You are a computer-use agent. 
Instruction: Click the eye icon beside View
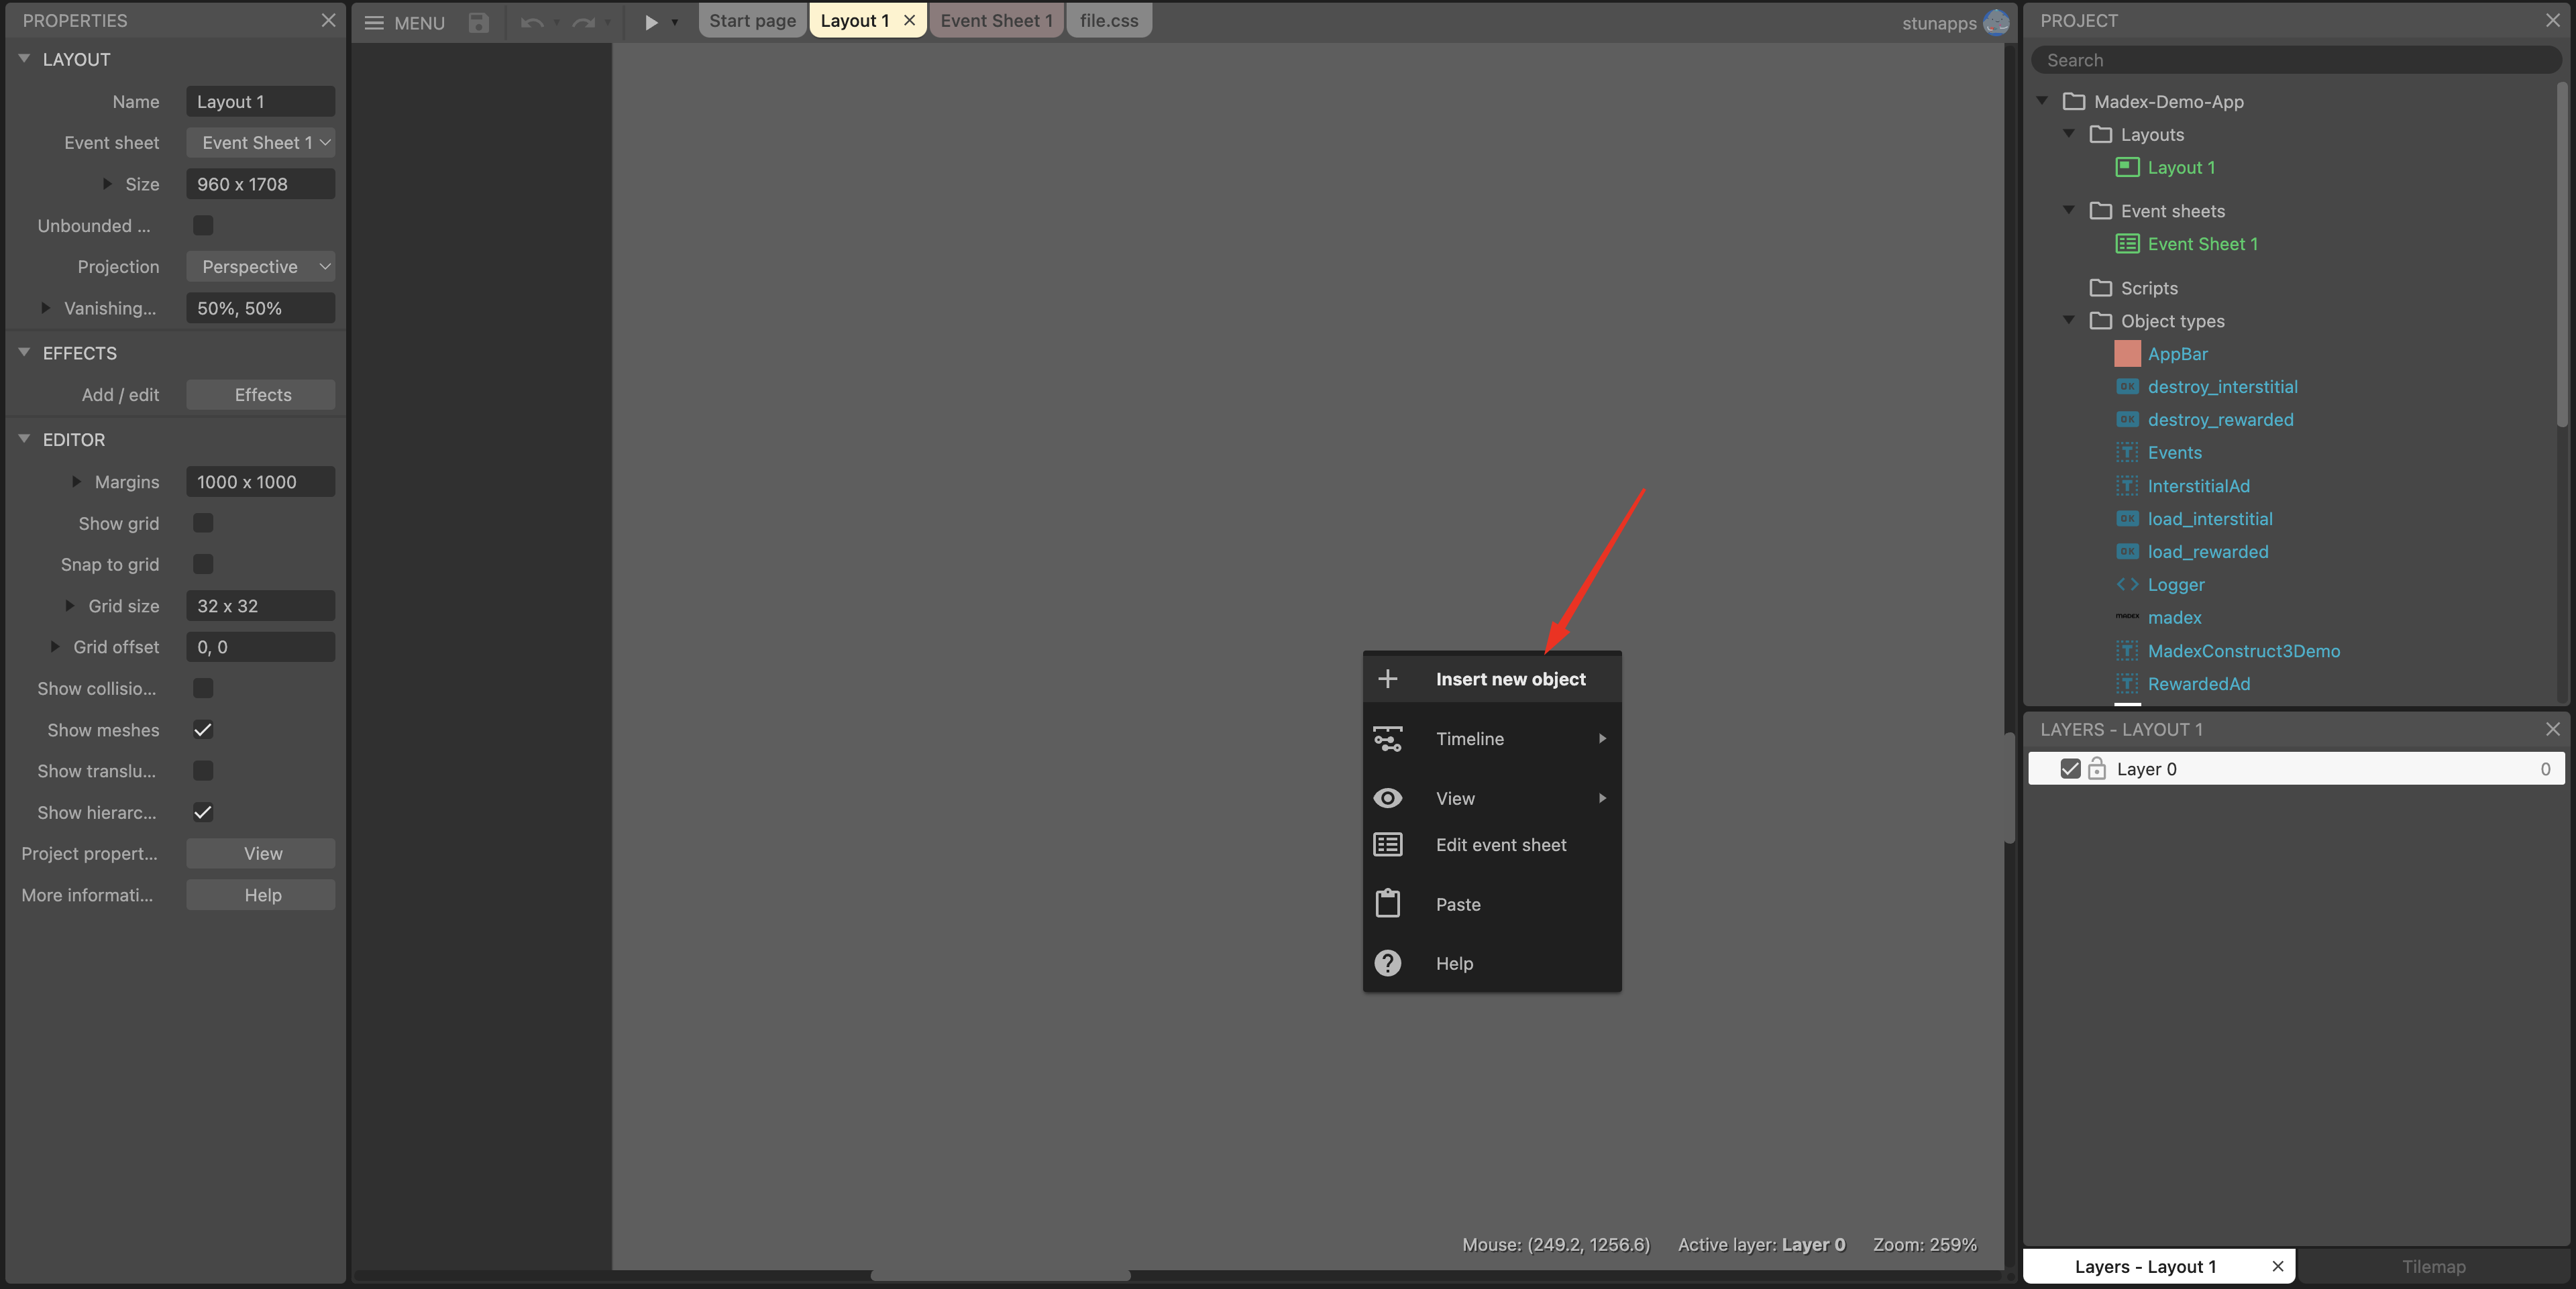tap(1388, 798)
